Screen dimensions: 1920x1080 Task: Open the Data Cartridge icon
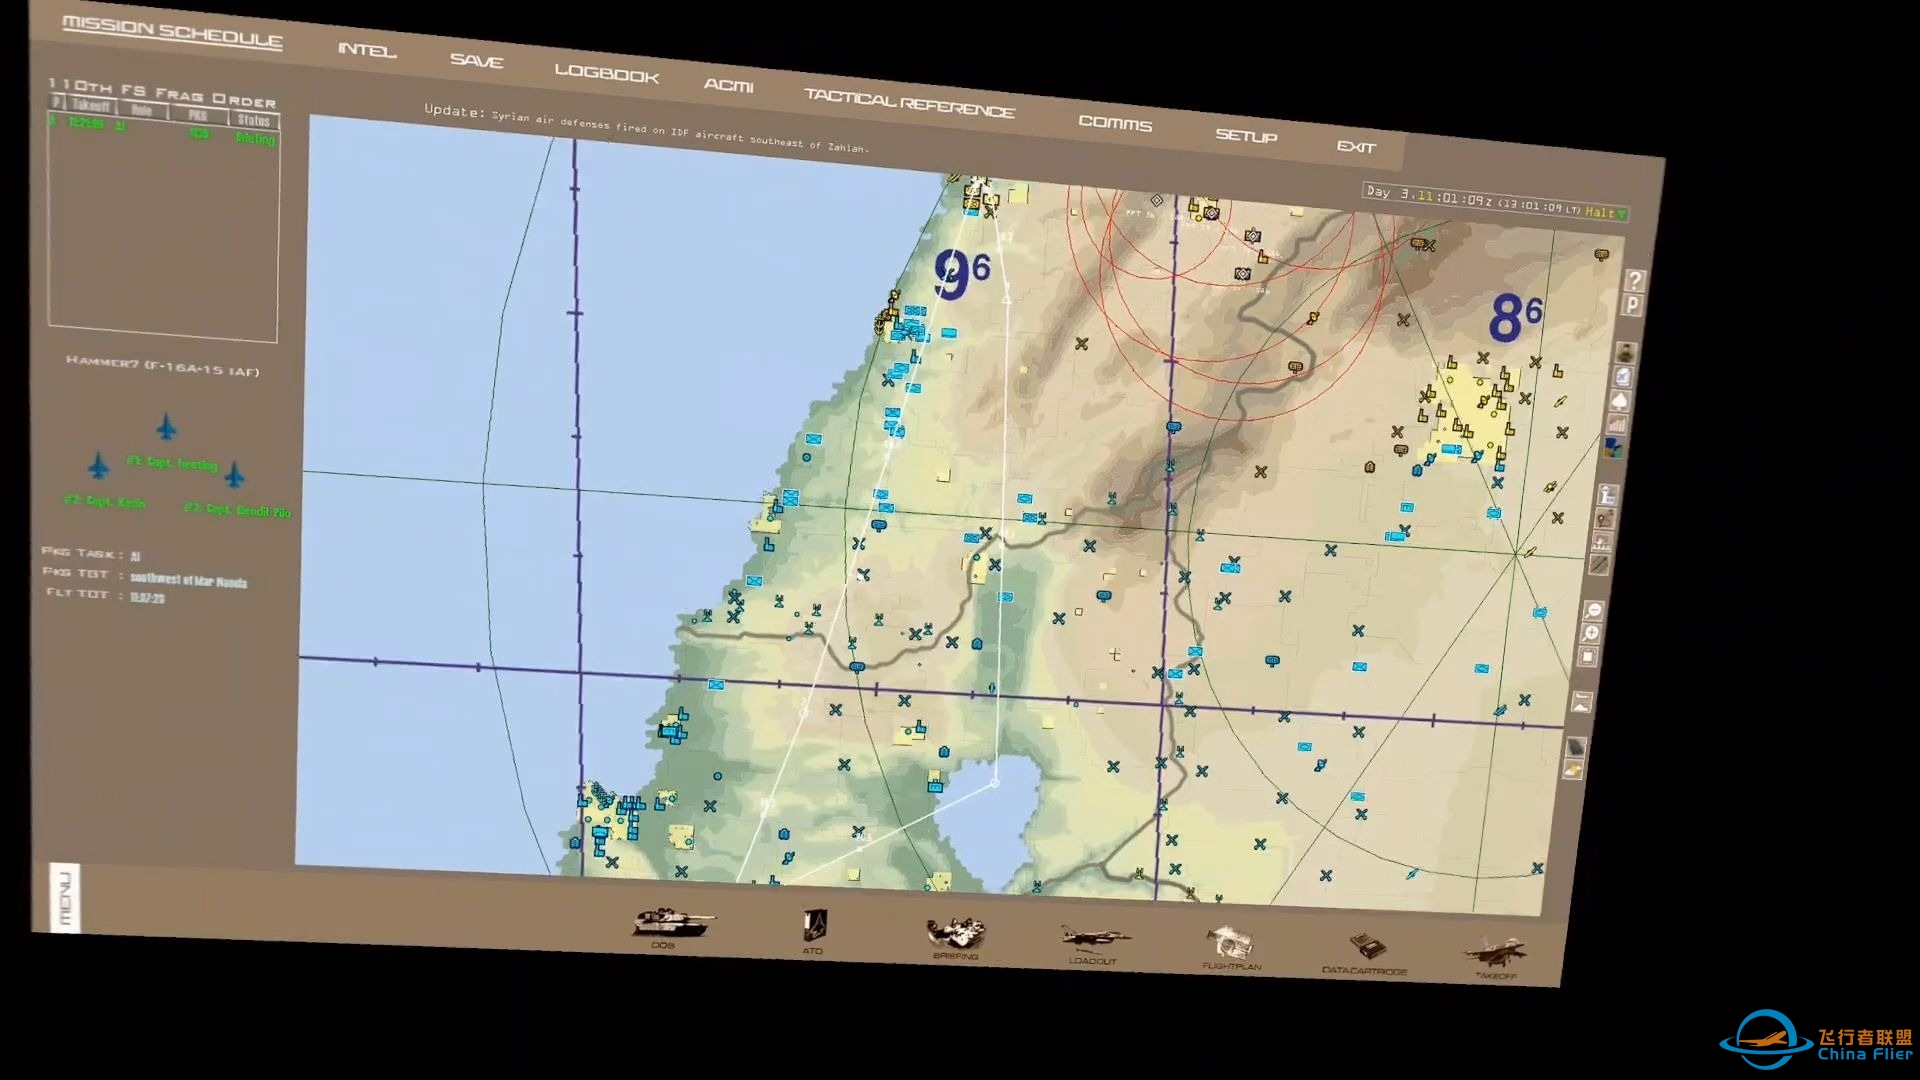click(1366, 947)
